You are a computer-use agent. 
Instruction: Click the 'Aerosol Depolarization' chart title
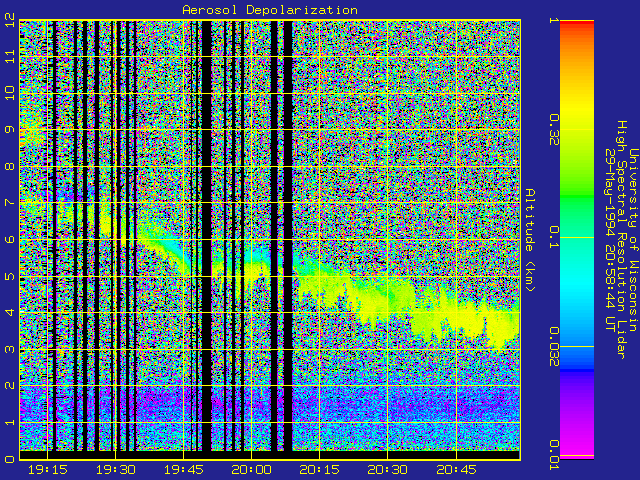coord(270,9)
